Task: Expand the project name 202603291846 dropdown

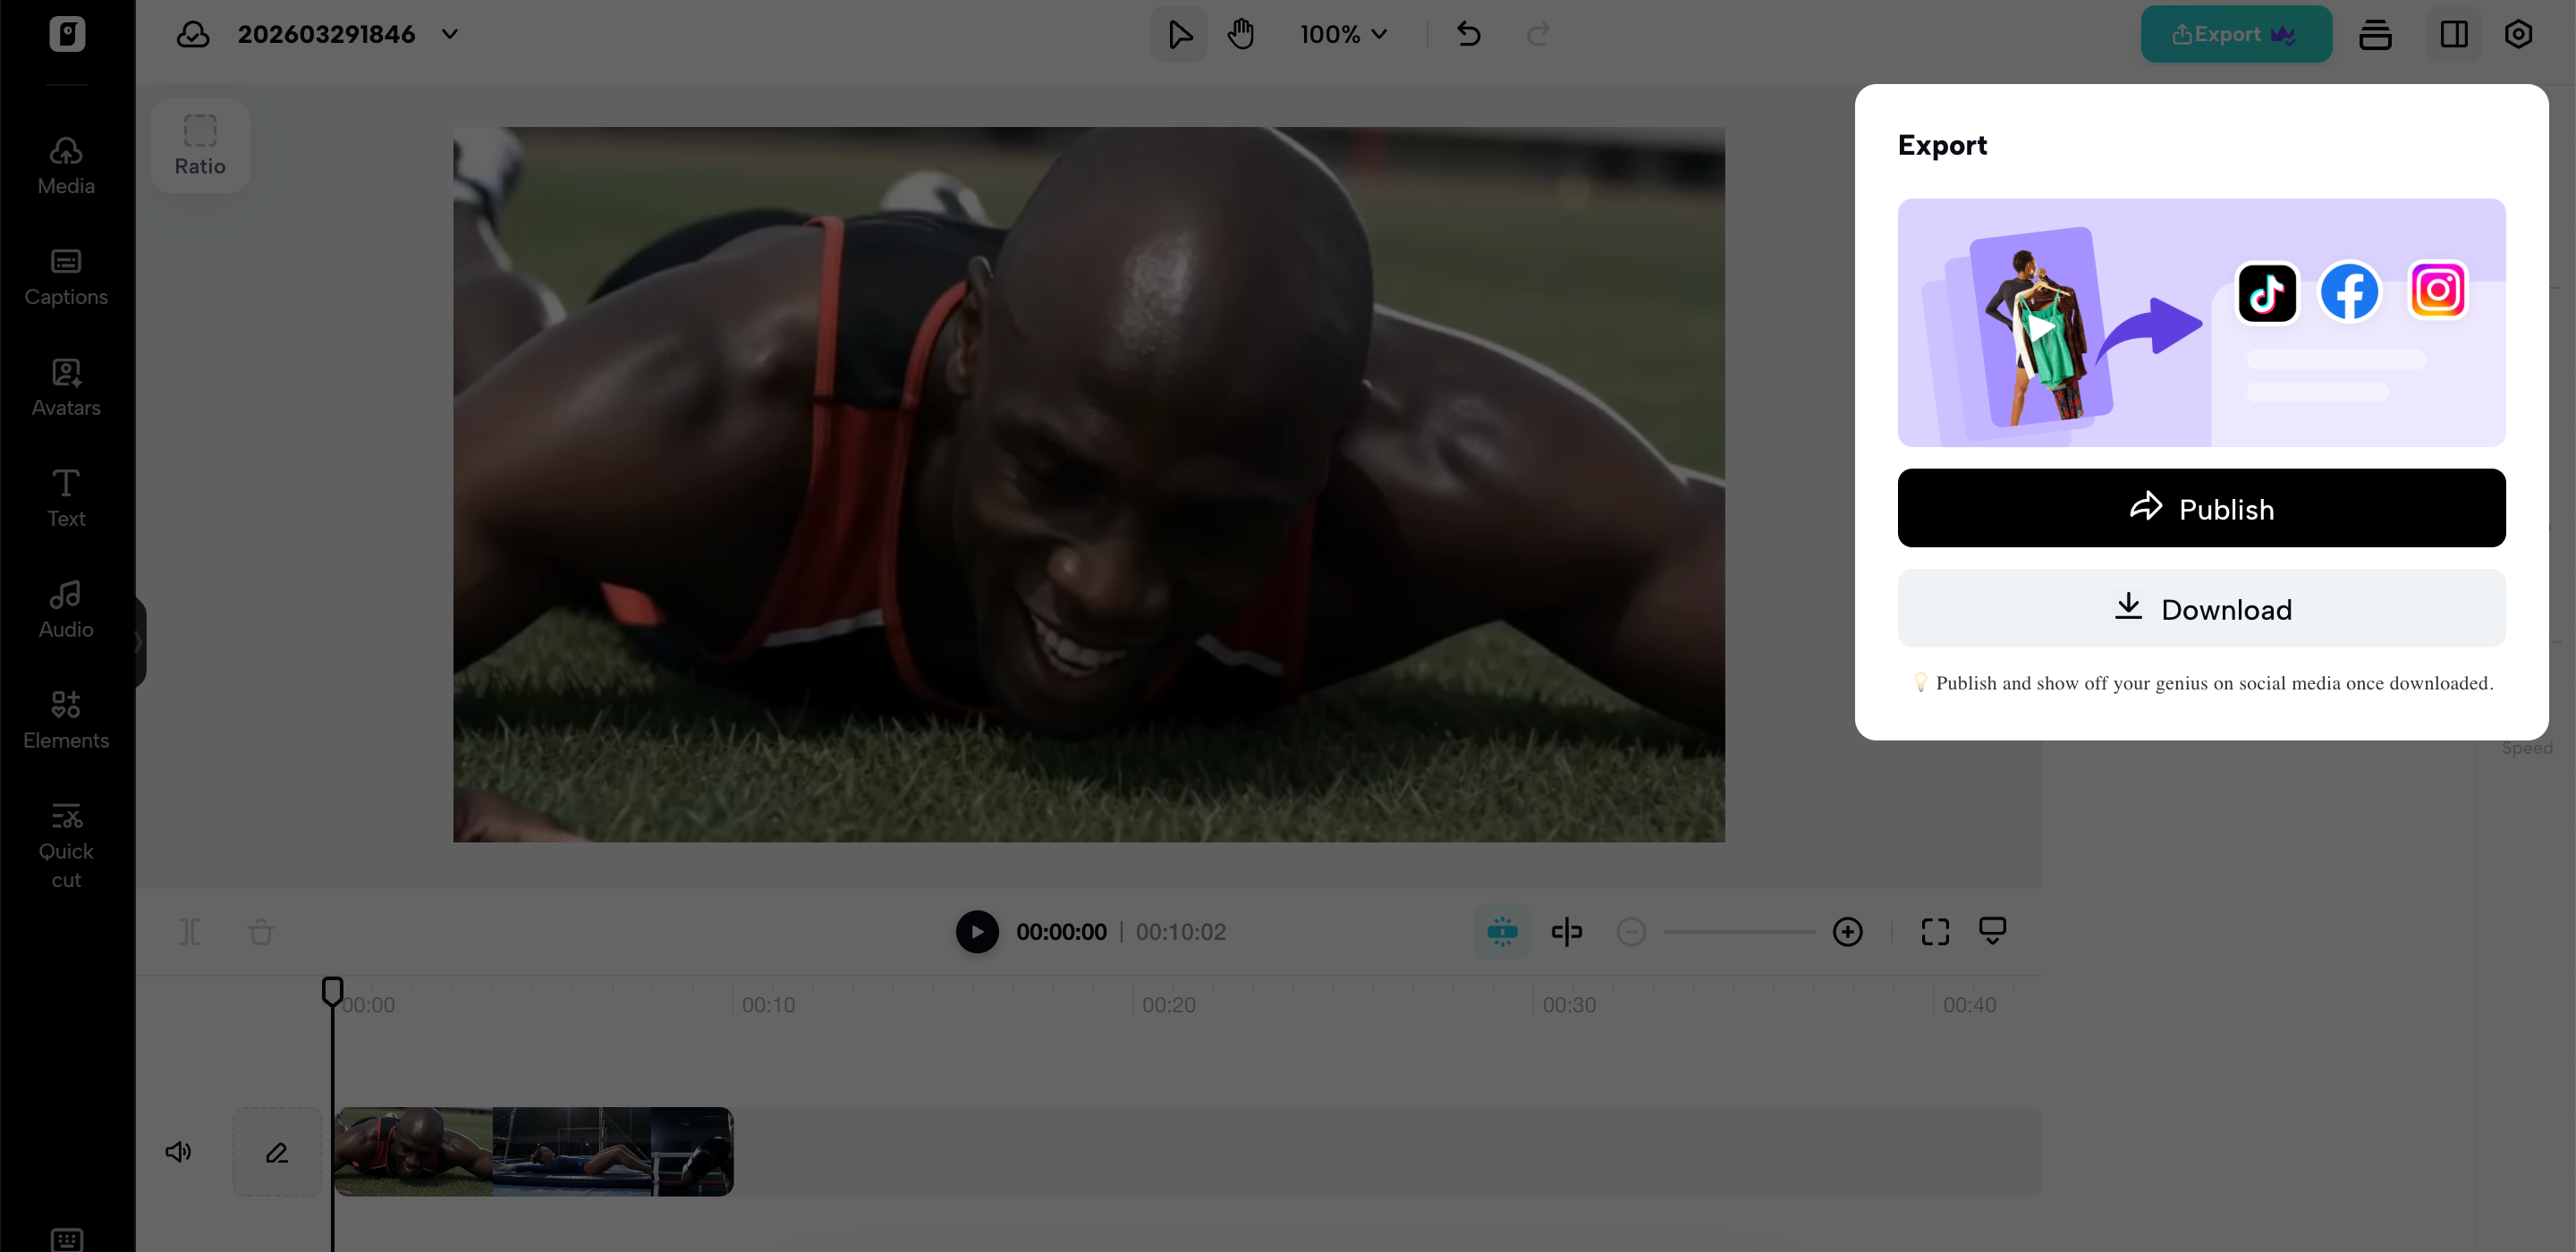Action: [449, 33]
